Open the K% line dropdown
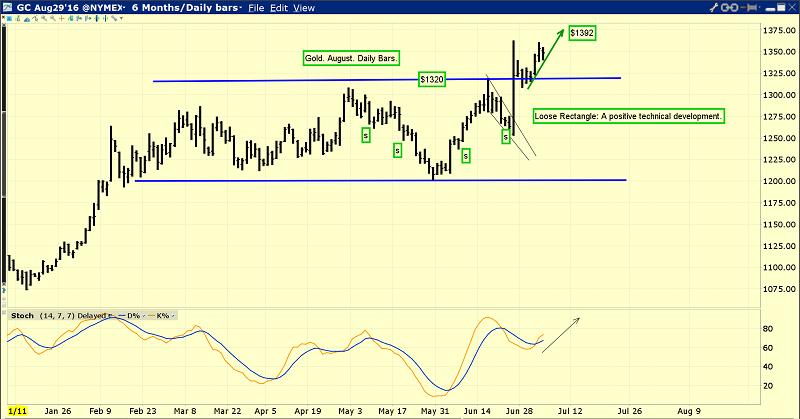This screenshot has height=419, width=800. coord(173,316)
